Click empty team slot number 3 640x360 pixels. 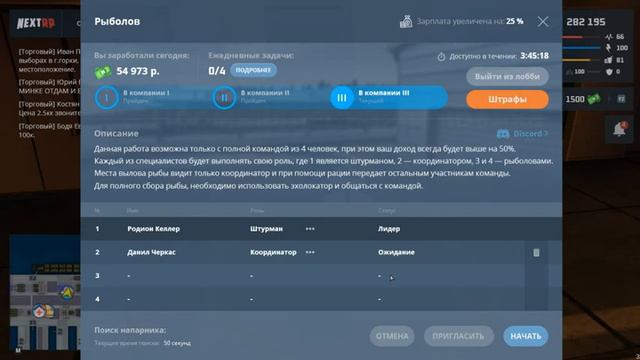[x=321, y=276]
